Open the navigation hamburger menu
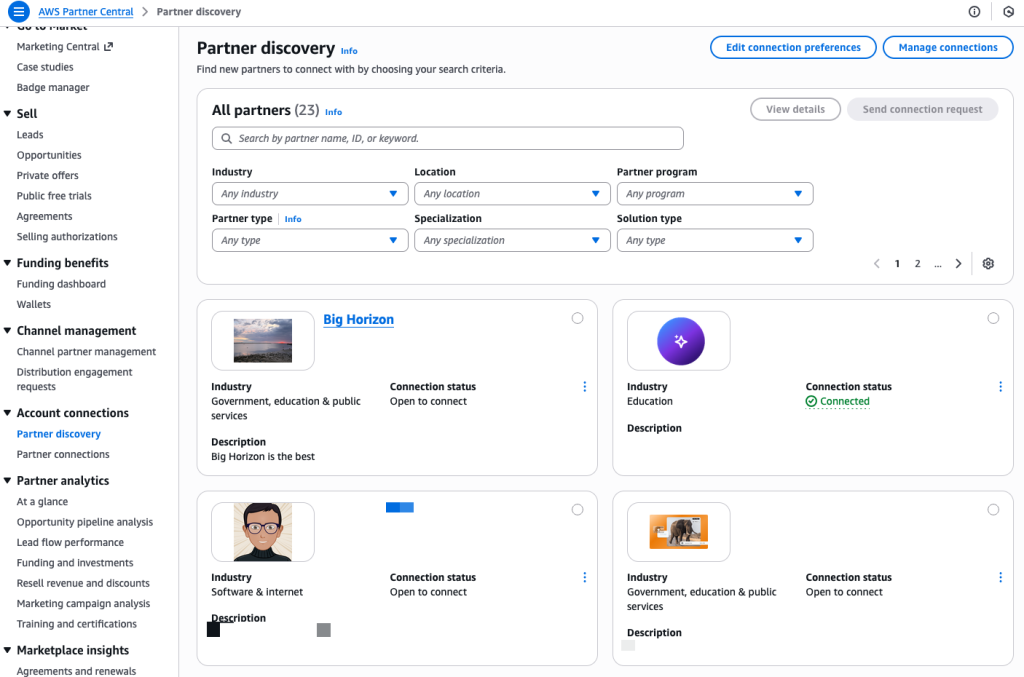Viewport: 1024px width, 677px height. click(17, 11)
